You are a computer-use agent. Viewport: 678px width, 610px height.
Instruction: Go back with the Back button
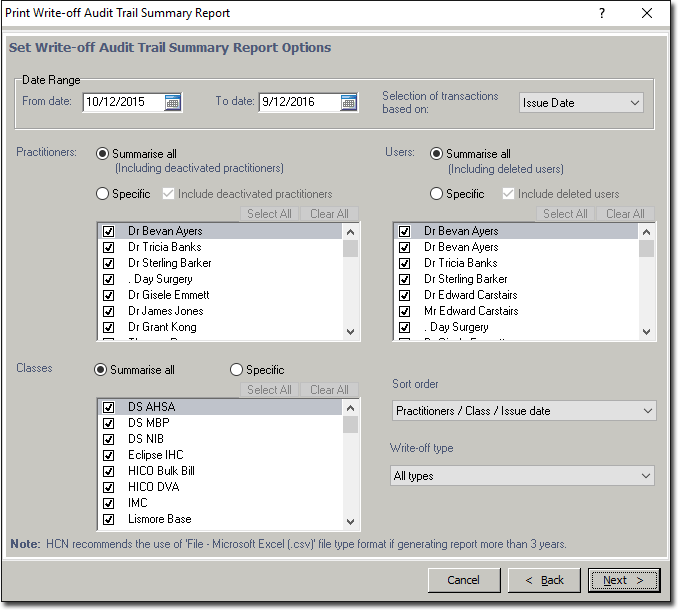coord(544,580)
